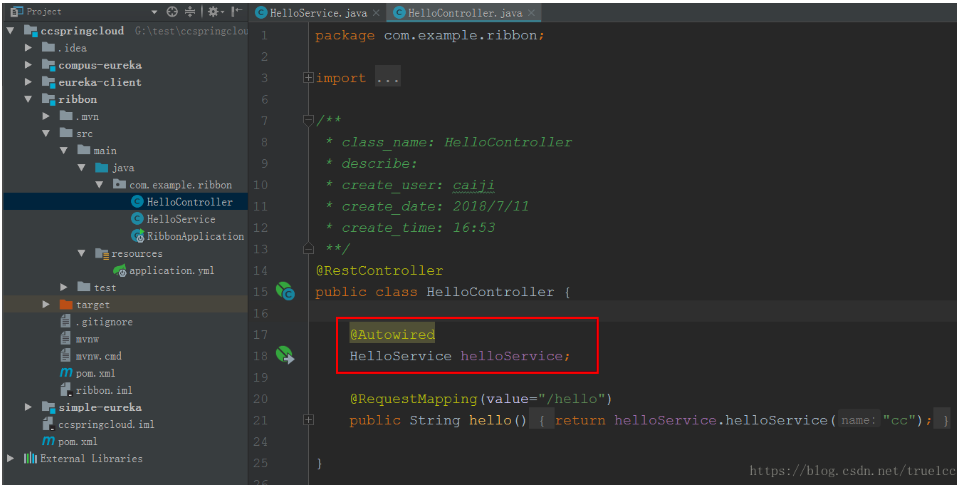The height and width of the screenshot is (486, 957).
Task: Click autowired dependency gutter icon on line 18
Action: [285, 355]
